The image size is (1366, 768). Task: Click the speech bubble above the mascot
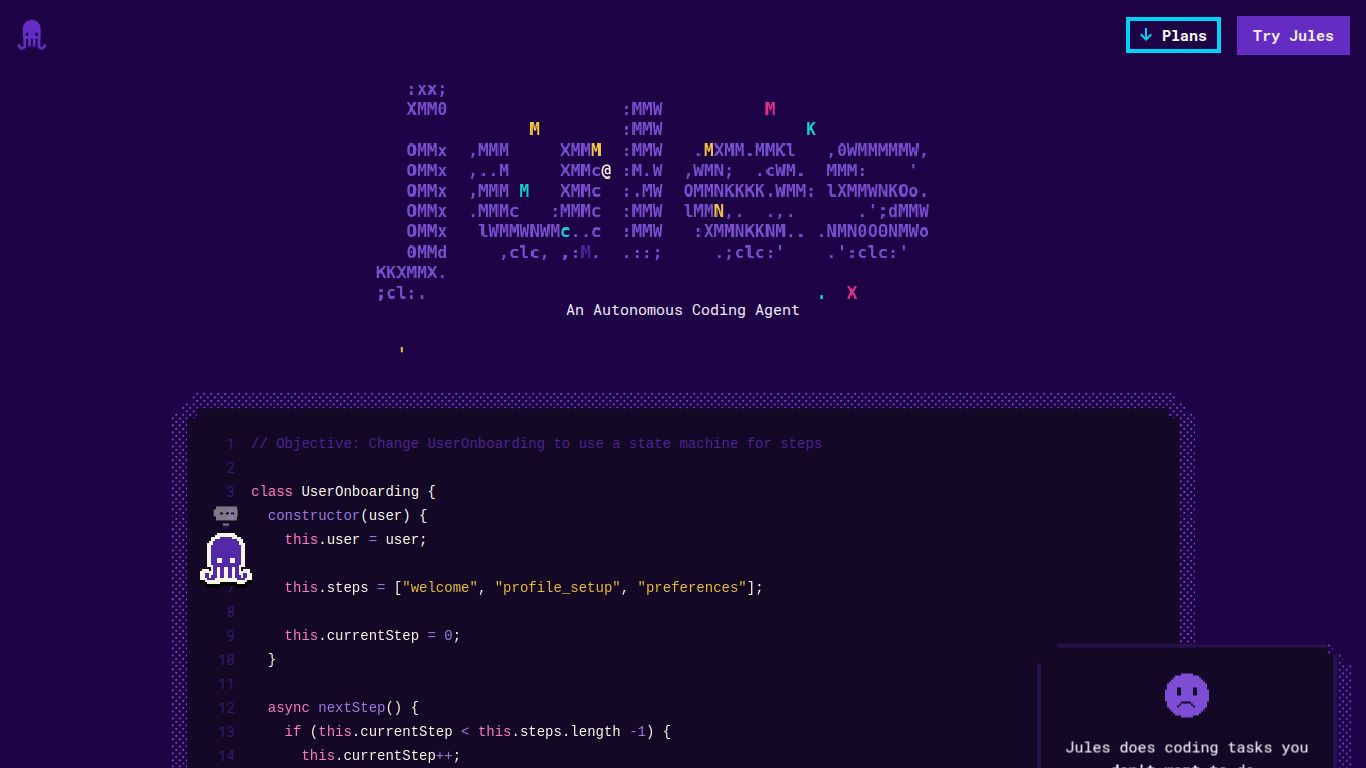(x=226, y=514)
